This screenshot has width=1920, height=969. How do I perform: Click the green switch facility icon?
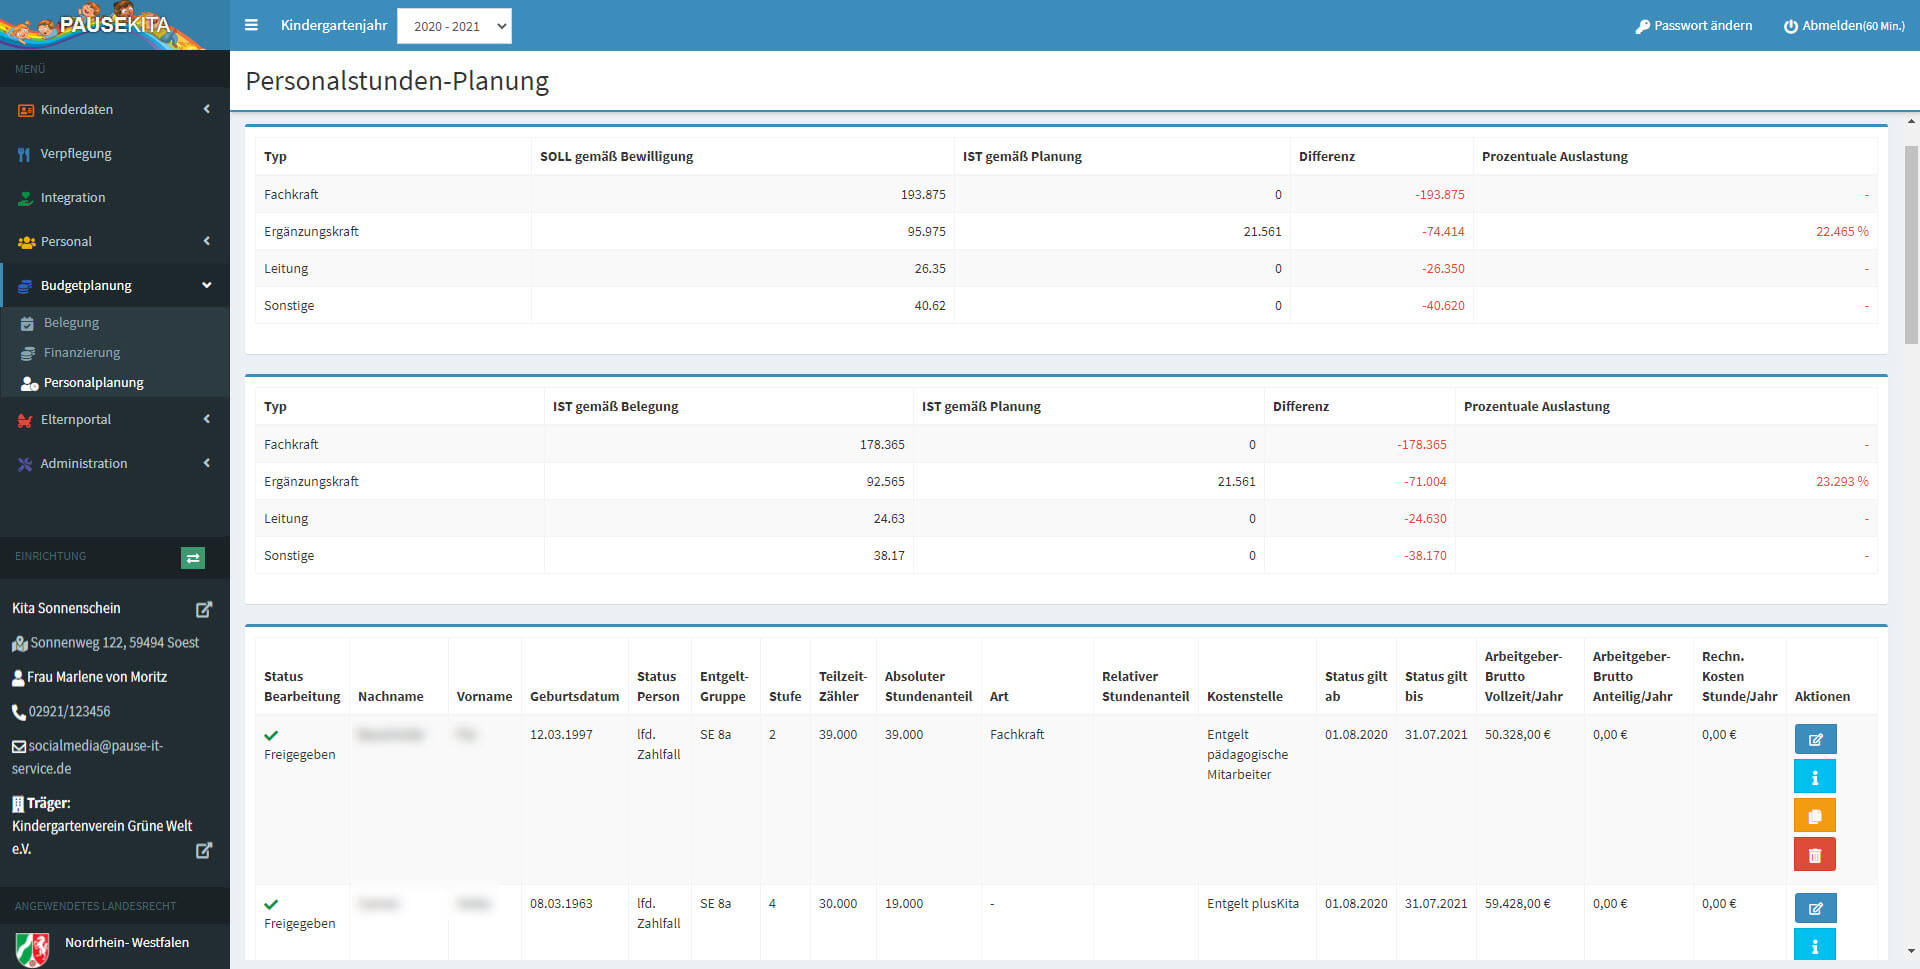(193, 557)
